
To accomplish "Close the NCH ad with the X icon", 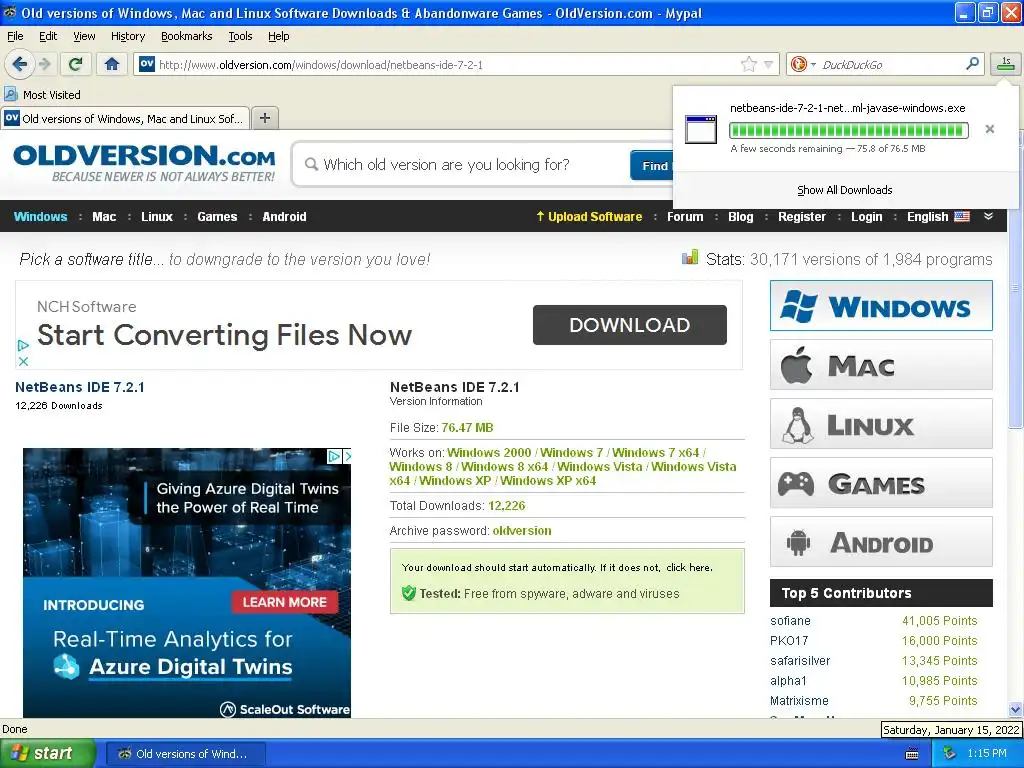I will 23,360.
